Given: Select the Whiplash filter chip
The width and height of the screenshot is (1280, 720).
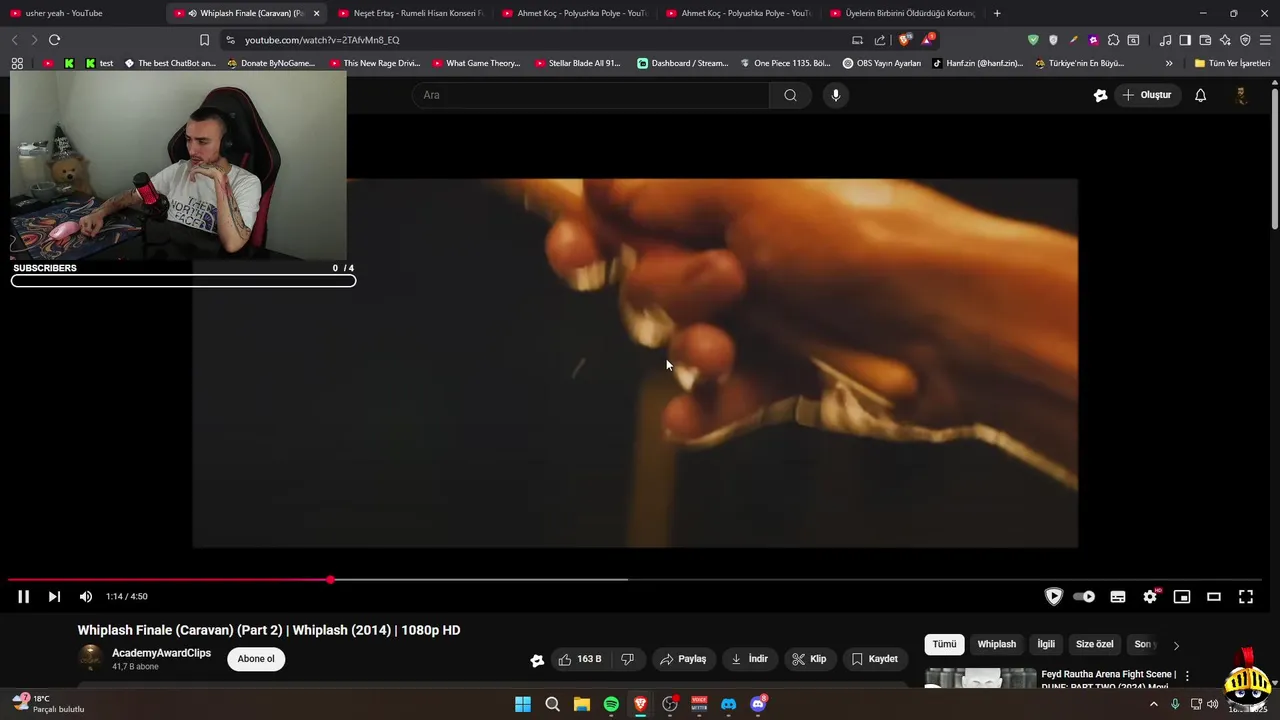Looking at the screenshot, I should (996, 644).
